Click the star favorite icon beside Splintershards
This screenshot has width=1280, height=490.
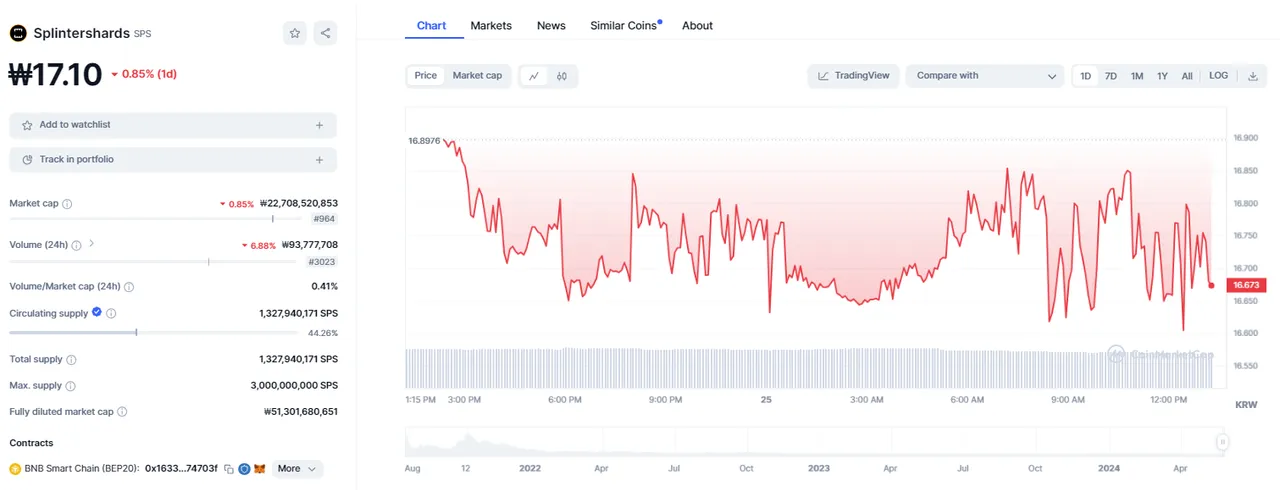coord(295,33)
